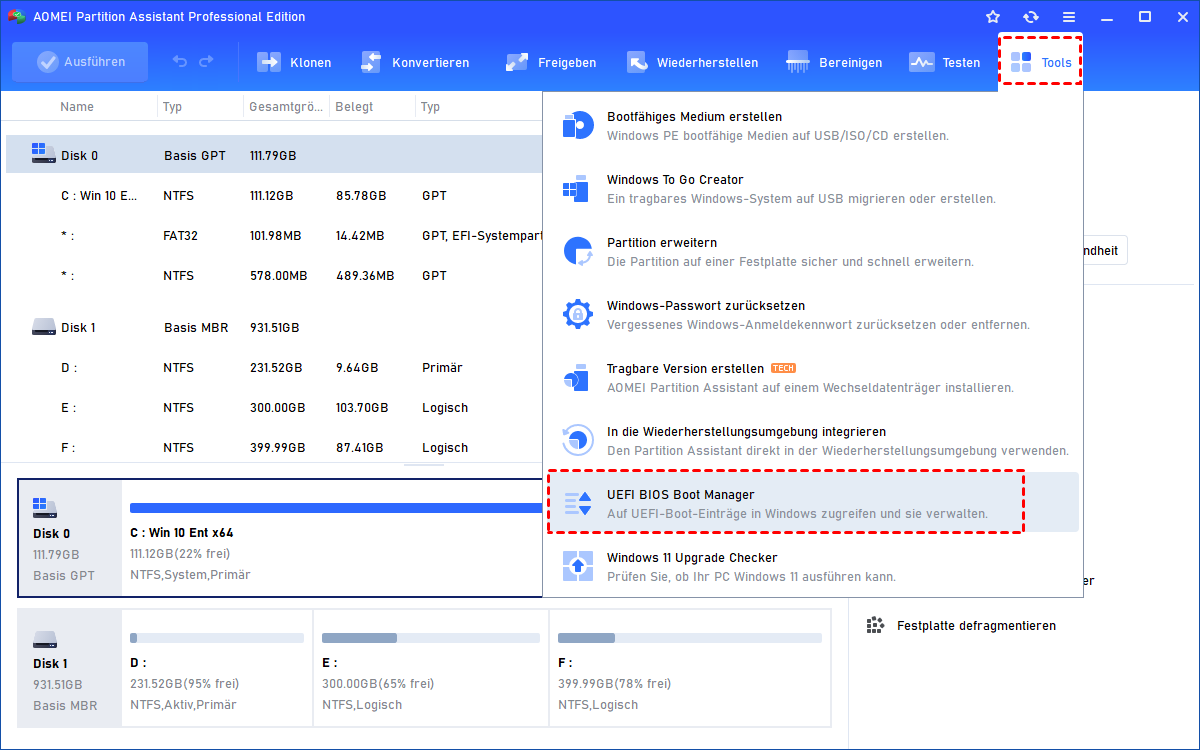Click the Belegt column header
Image resolution: width=1200 pixels, height=750 pixels.
point(354,107)
